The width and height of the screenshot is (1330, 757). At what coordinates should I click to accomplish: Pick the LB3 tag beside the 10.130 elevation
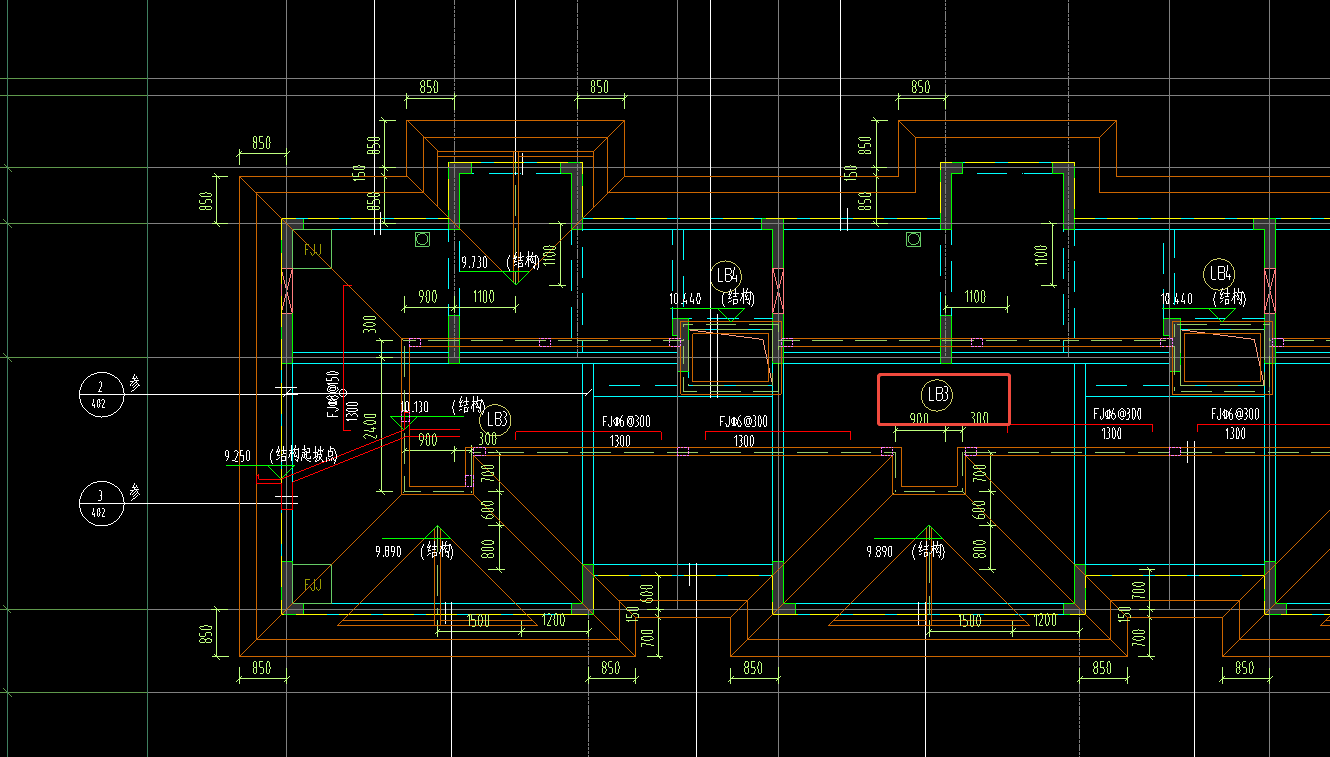click(x=496, y=420)
